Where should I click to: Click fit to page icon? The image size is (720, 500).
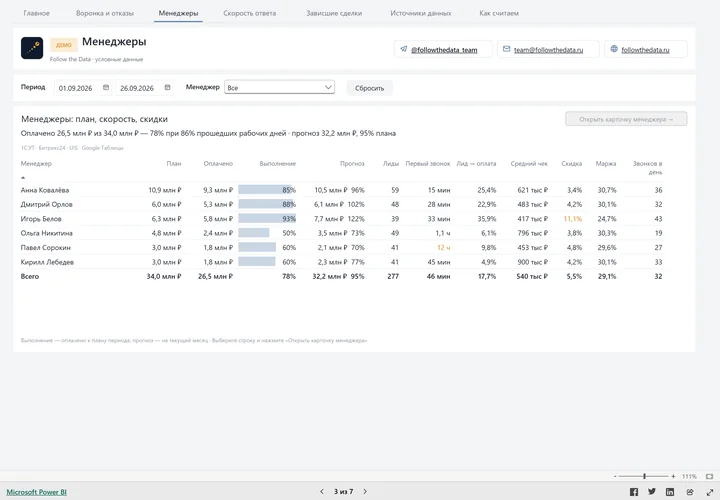tap(709, 477)
